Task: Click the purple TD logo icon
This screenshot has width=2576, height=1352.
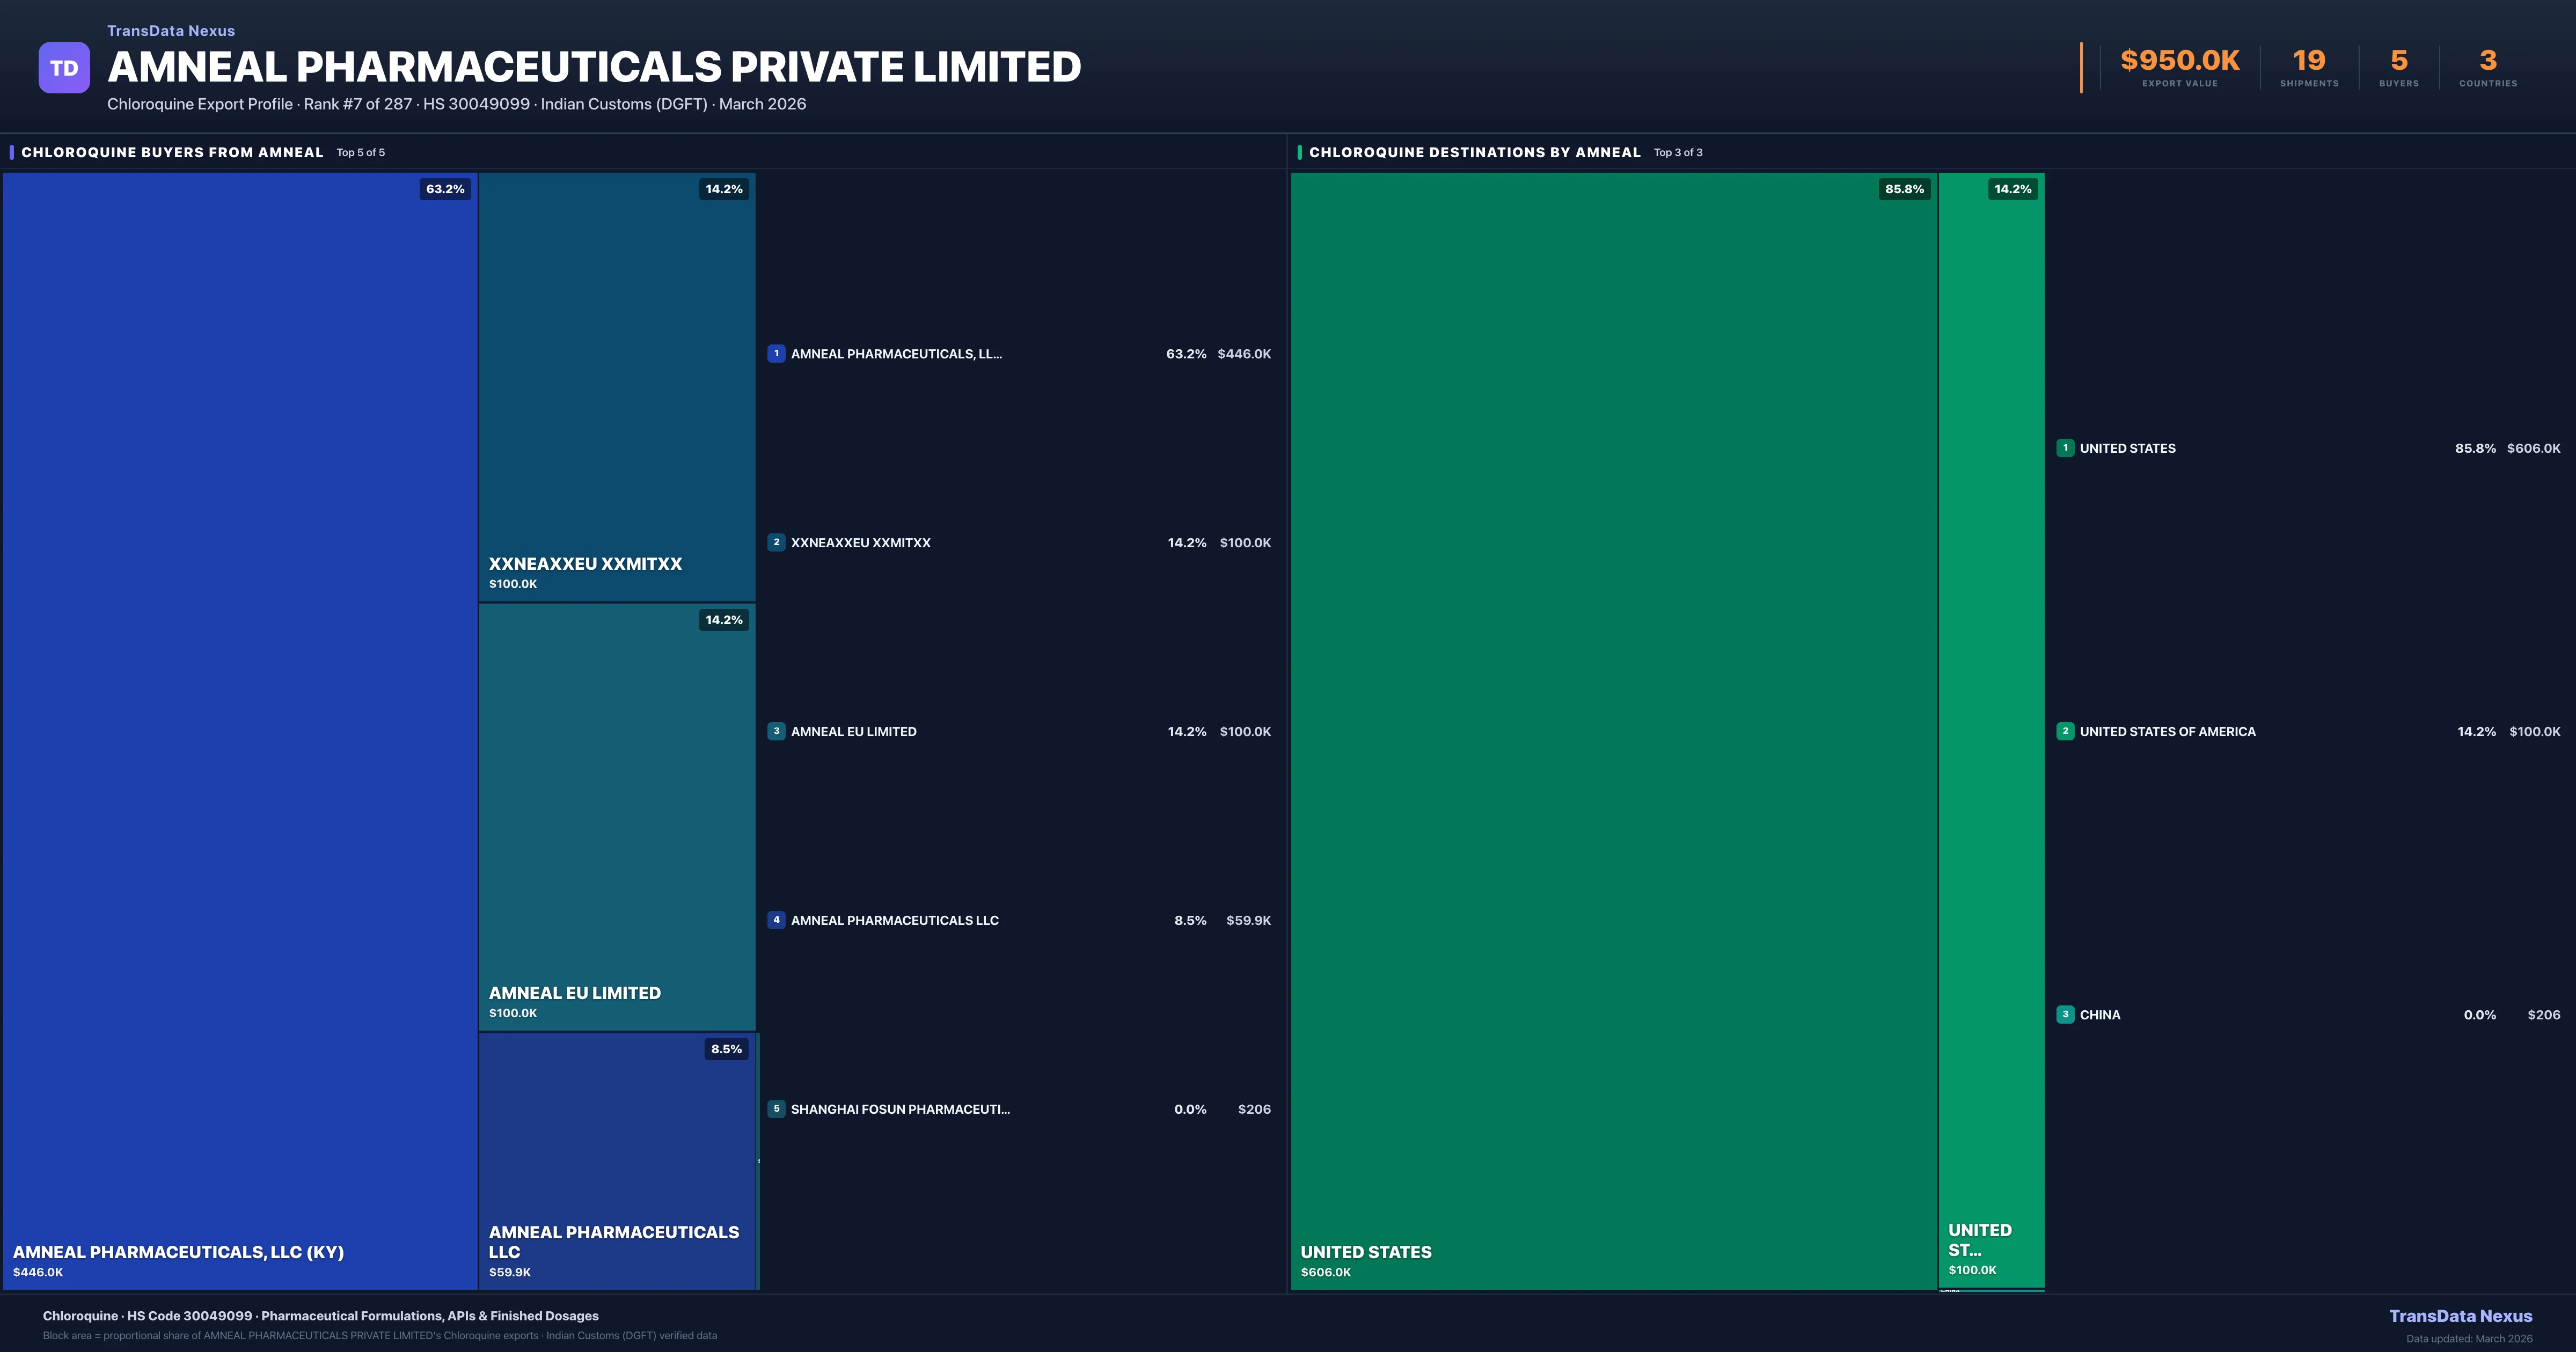Action: [x=64, y=67]
